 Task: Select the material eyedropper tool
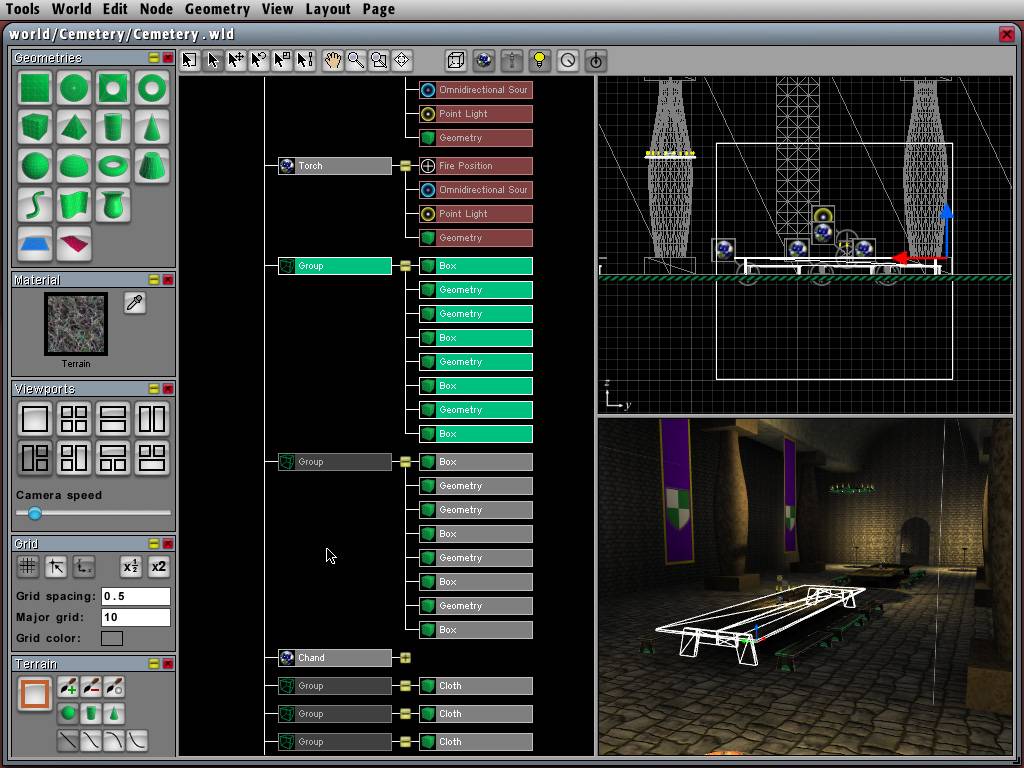coord(134,303)
